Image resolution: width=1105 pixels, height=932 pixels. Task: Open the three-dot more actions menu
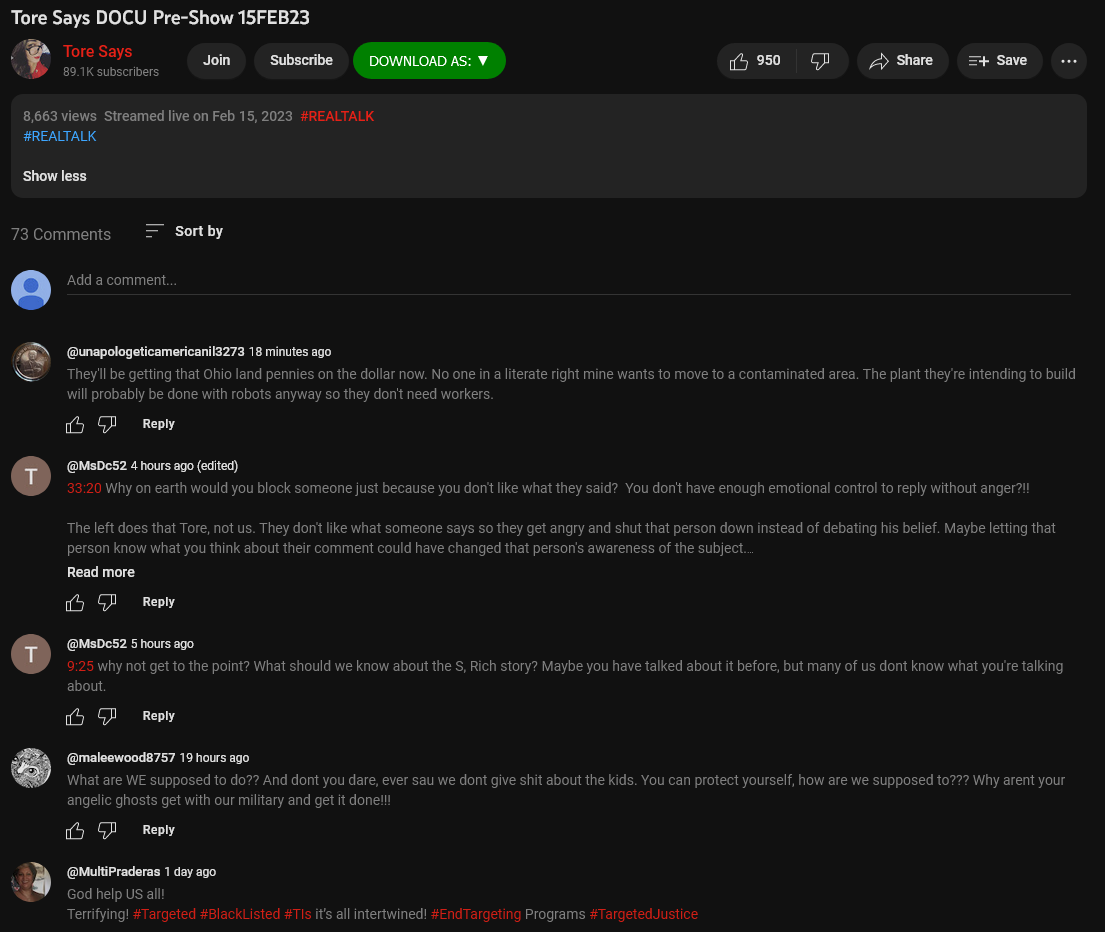(1068, 61)
